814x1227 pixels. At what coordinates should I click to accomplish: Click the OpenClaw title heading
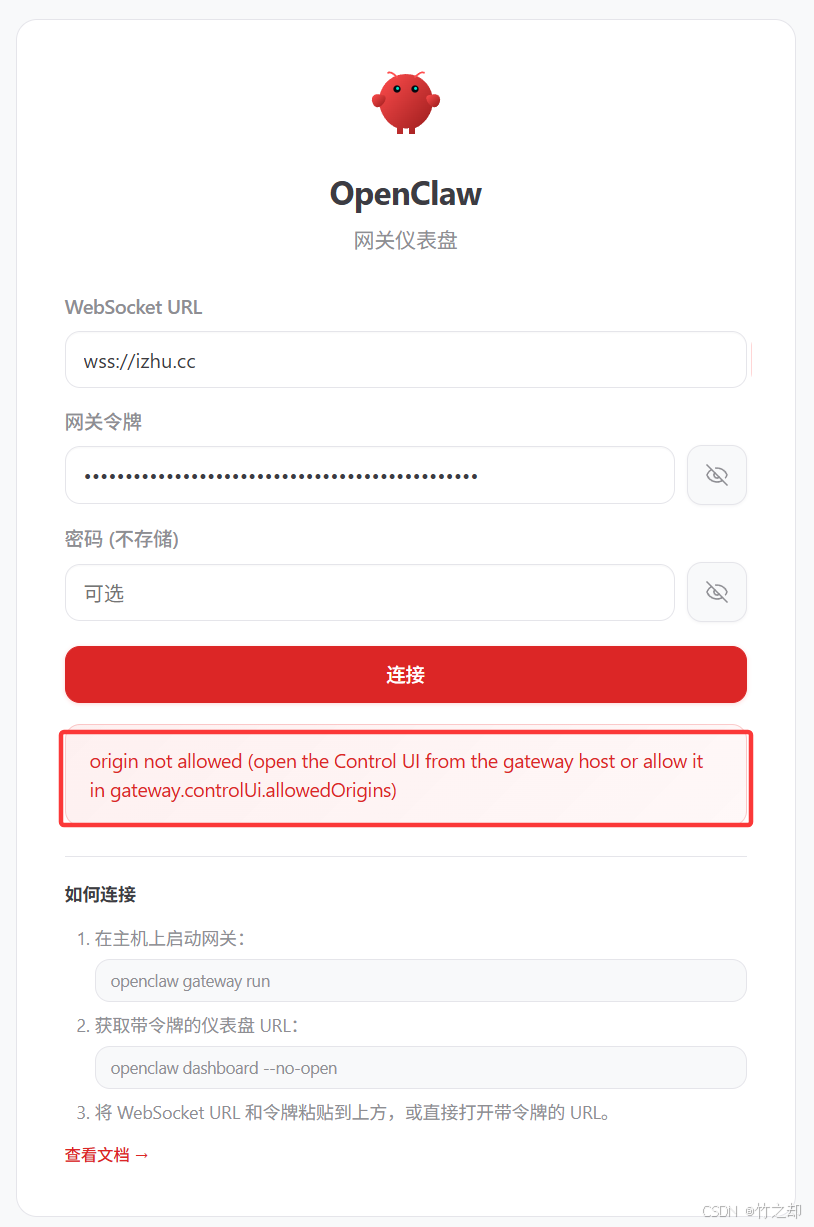pyautogui.click(x=406, y=194)
